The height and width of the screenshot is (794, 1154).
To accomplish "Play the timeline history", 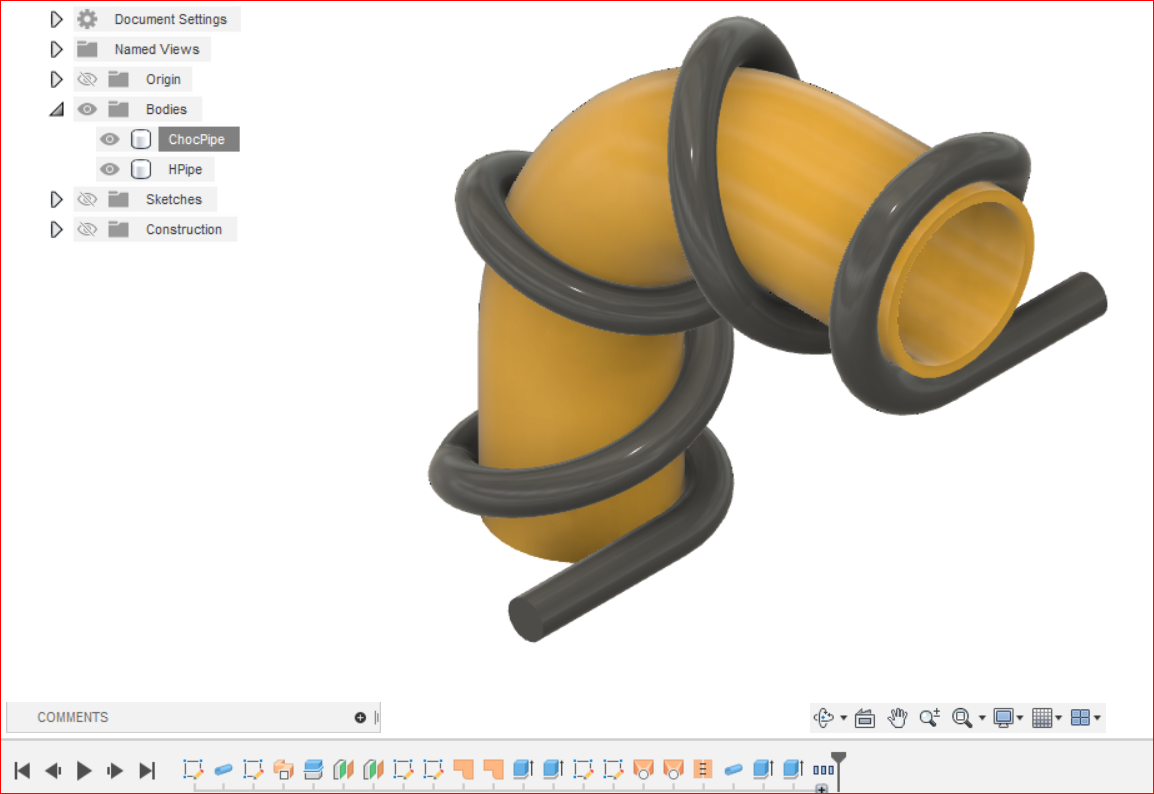I will [84, 770].
